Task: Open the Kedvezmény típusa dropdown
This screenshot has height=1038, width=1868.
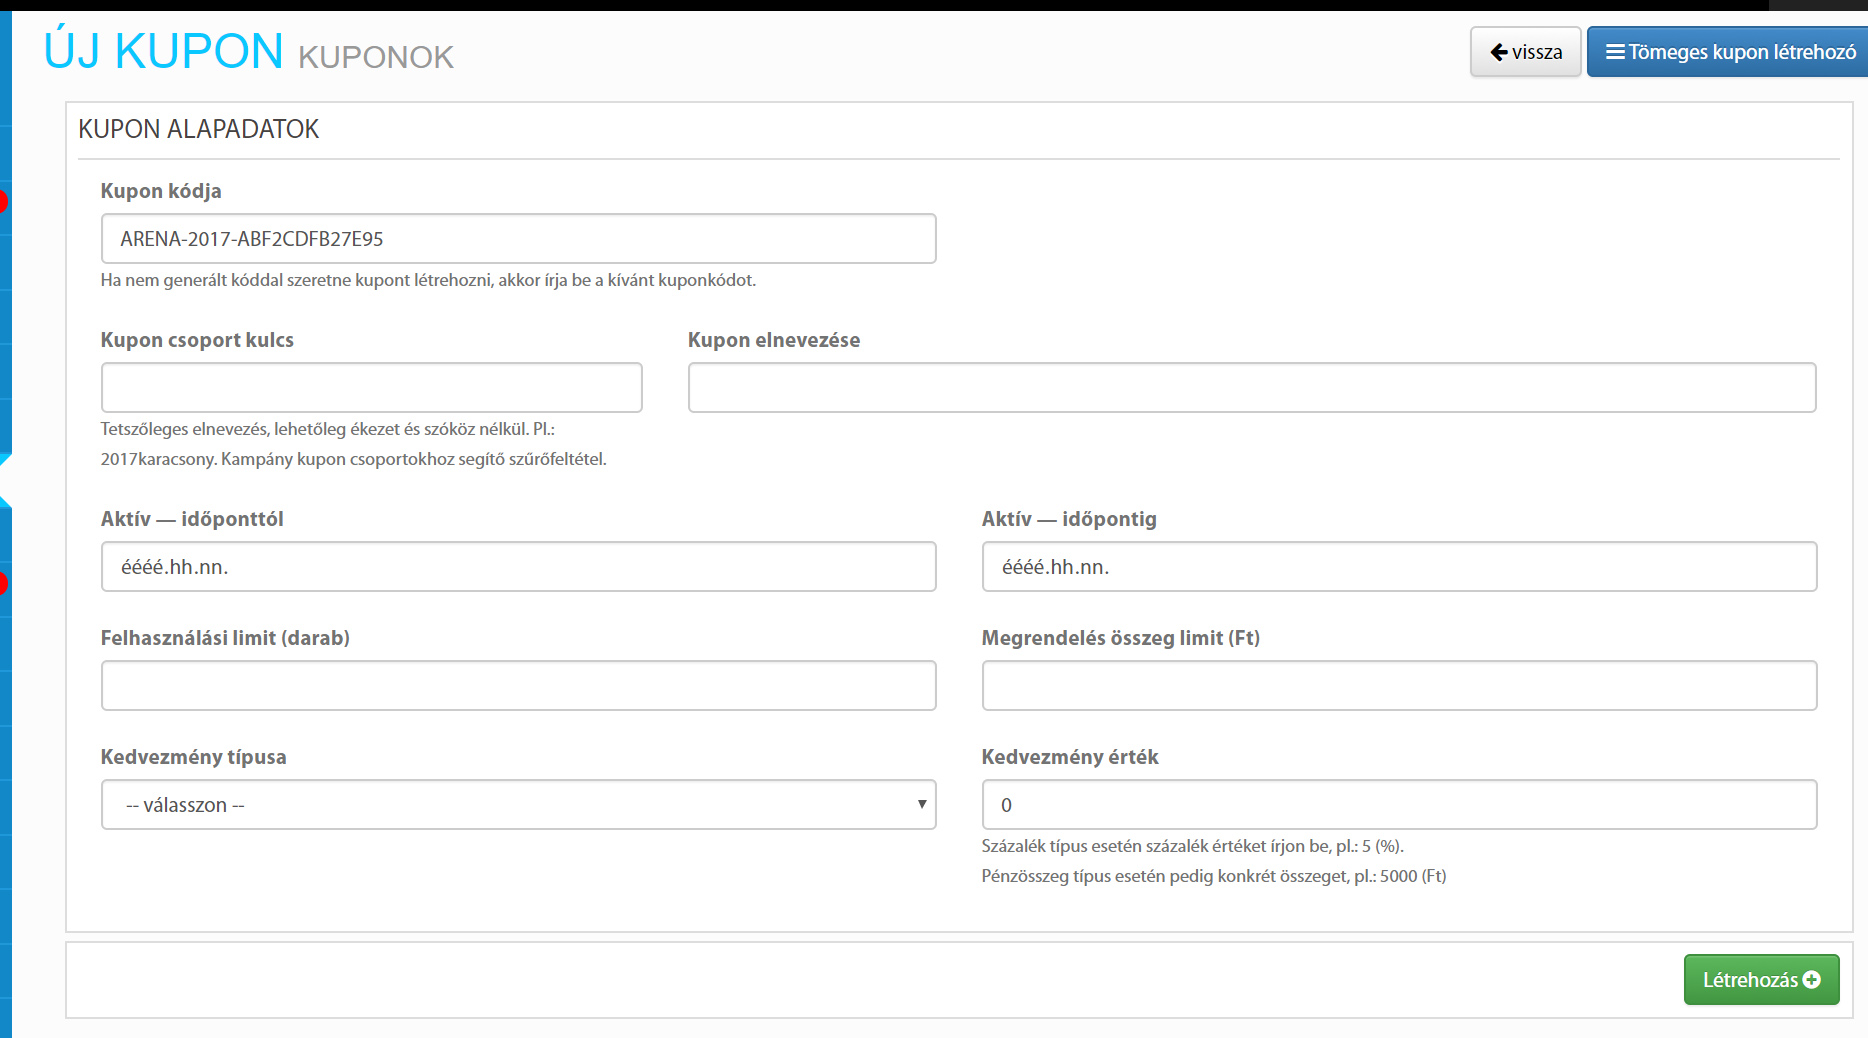Action: [518, 805]
